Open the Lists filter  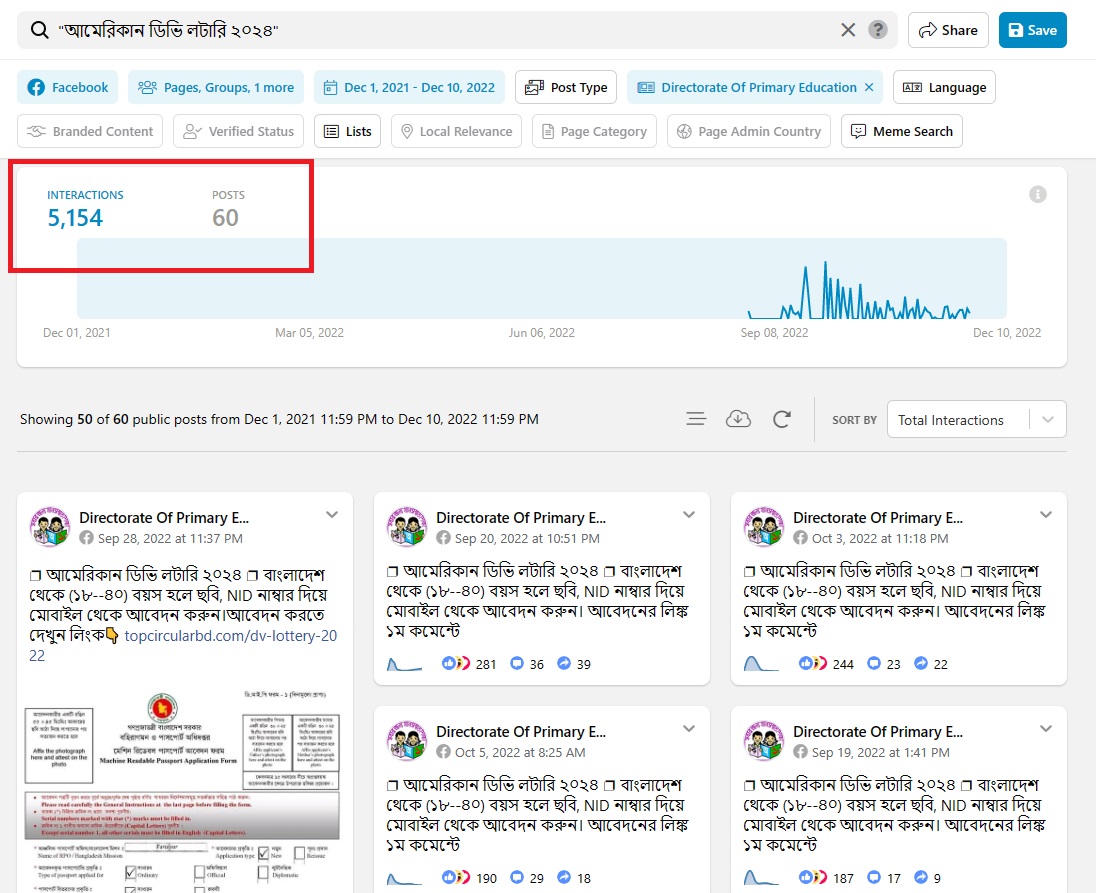coord(347,131)
